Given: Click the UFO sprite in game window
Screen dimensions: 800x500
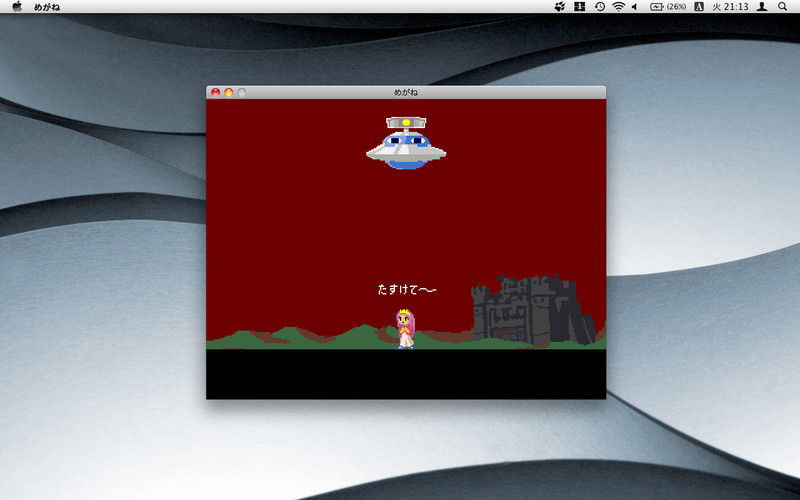Looking at the screenshot, I should (406, 143).
